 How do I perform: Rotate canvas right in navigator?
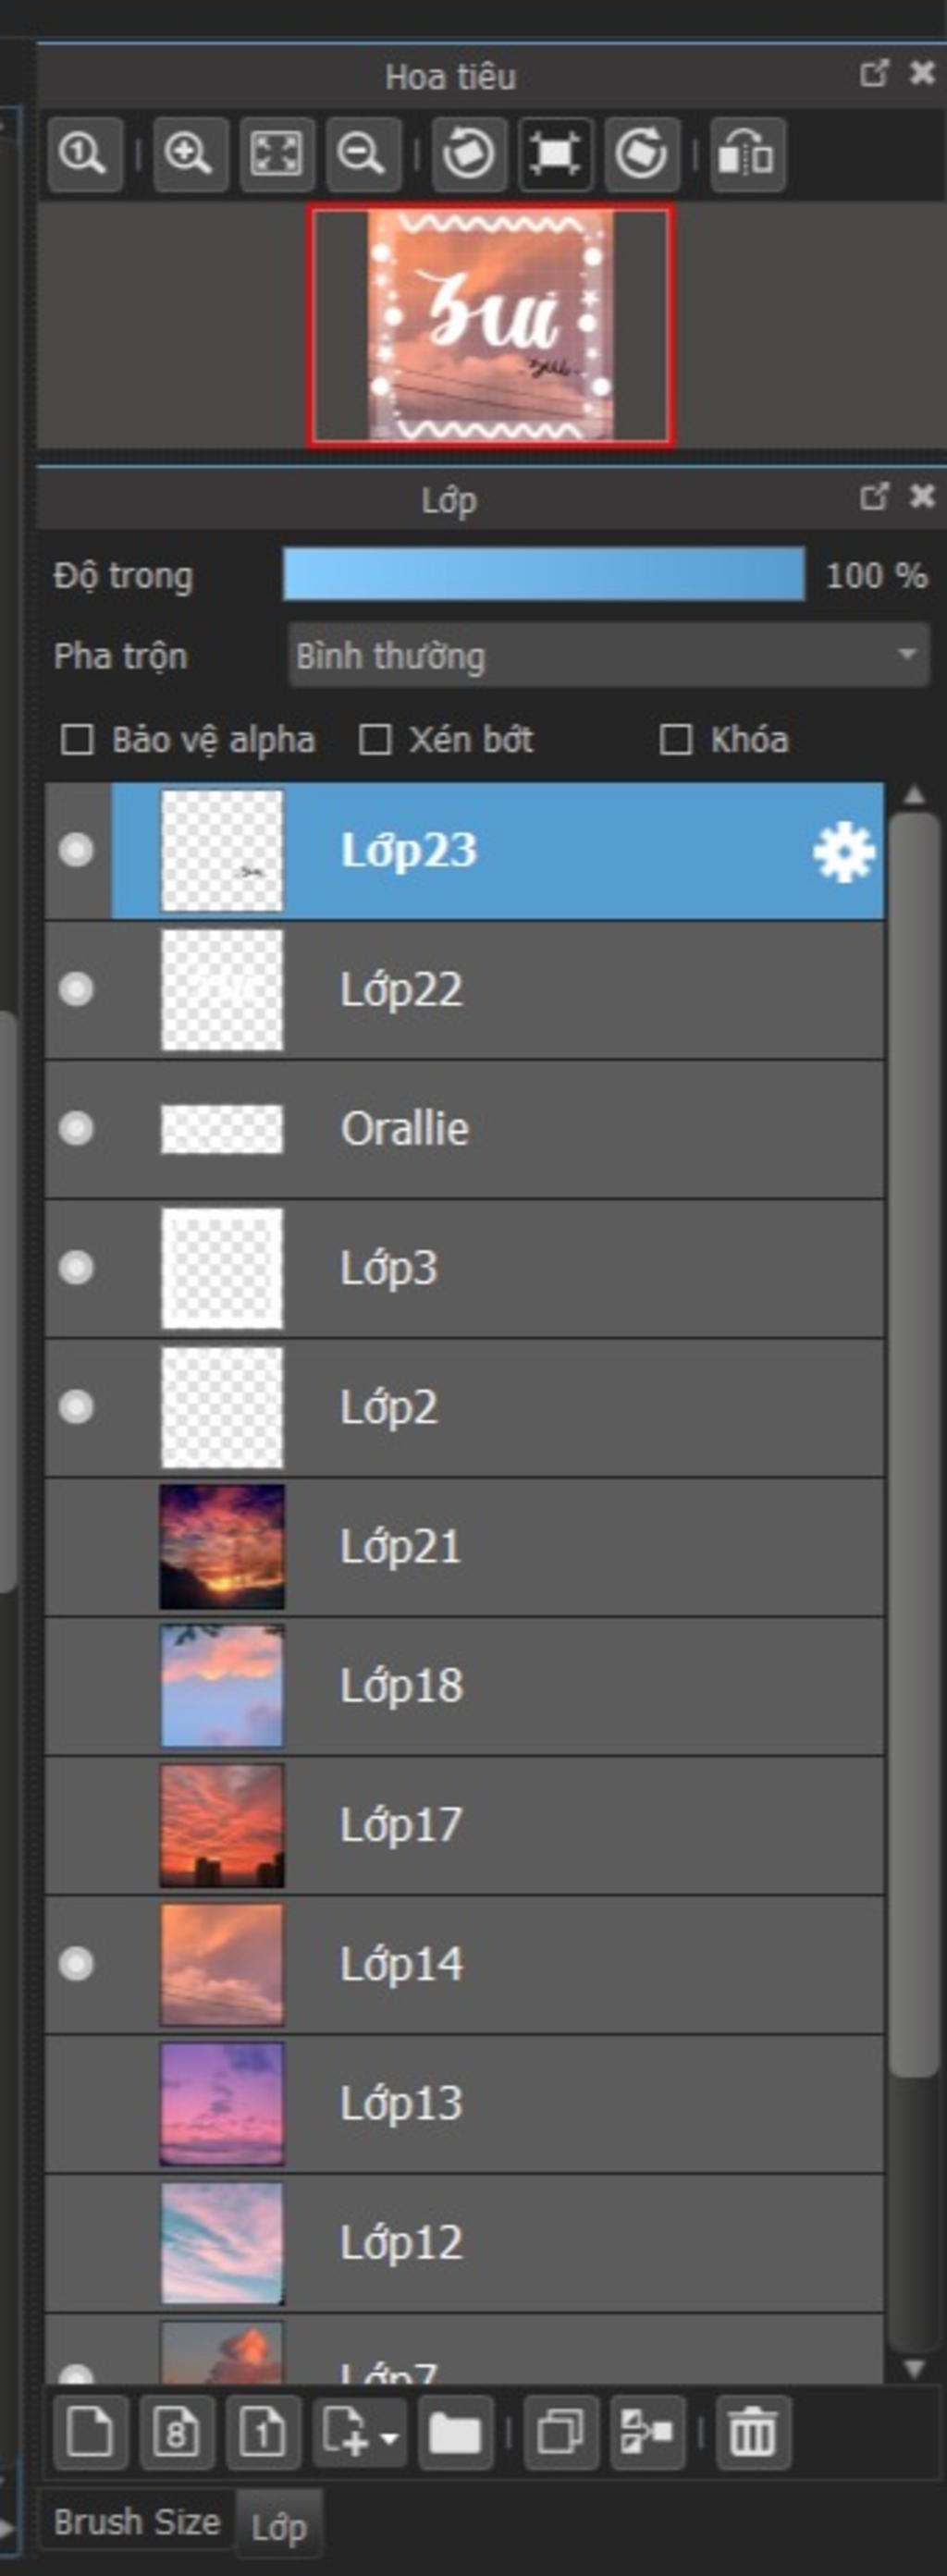[x=641, y=154]
